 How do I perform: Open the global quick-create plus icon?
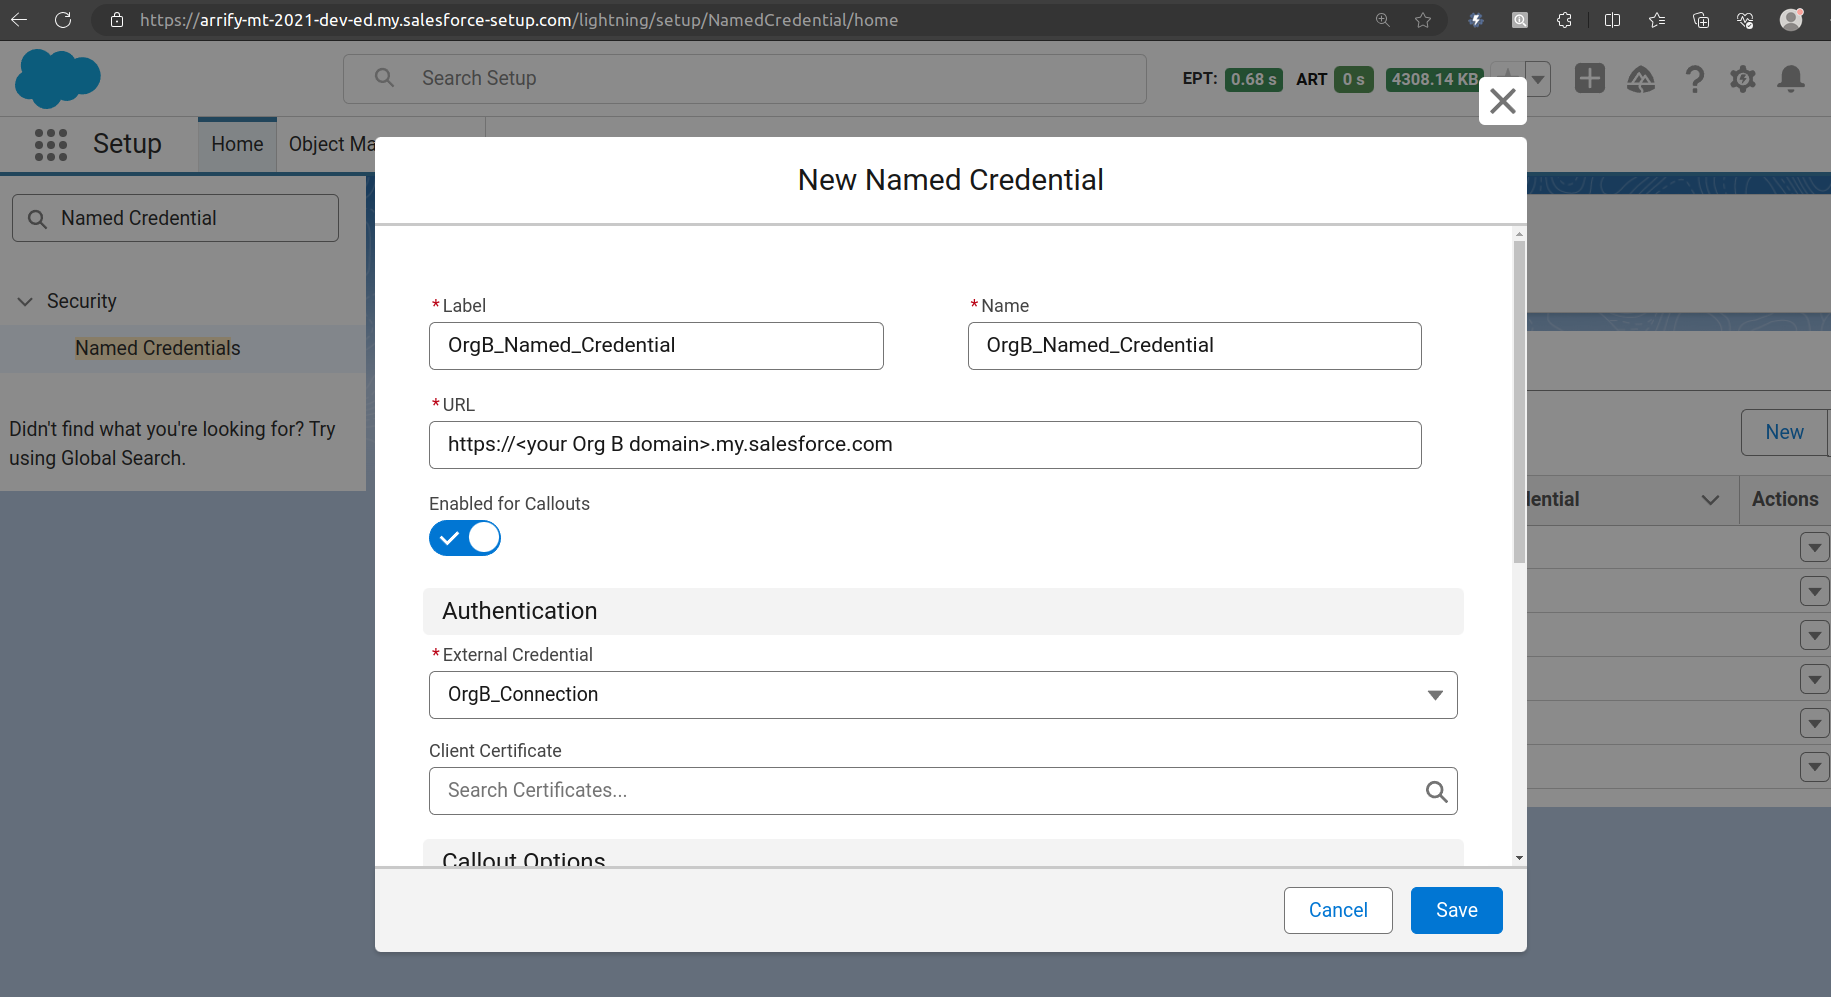pyautogui.click(x=1590, y=78)
